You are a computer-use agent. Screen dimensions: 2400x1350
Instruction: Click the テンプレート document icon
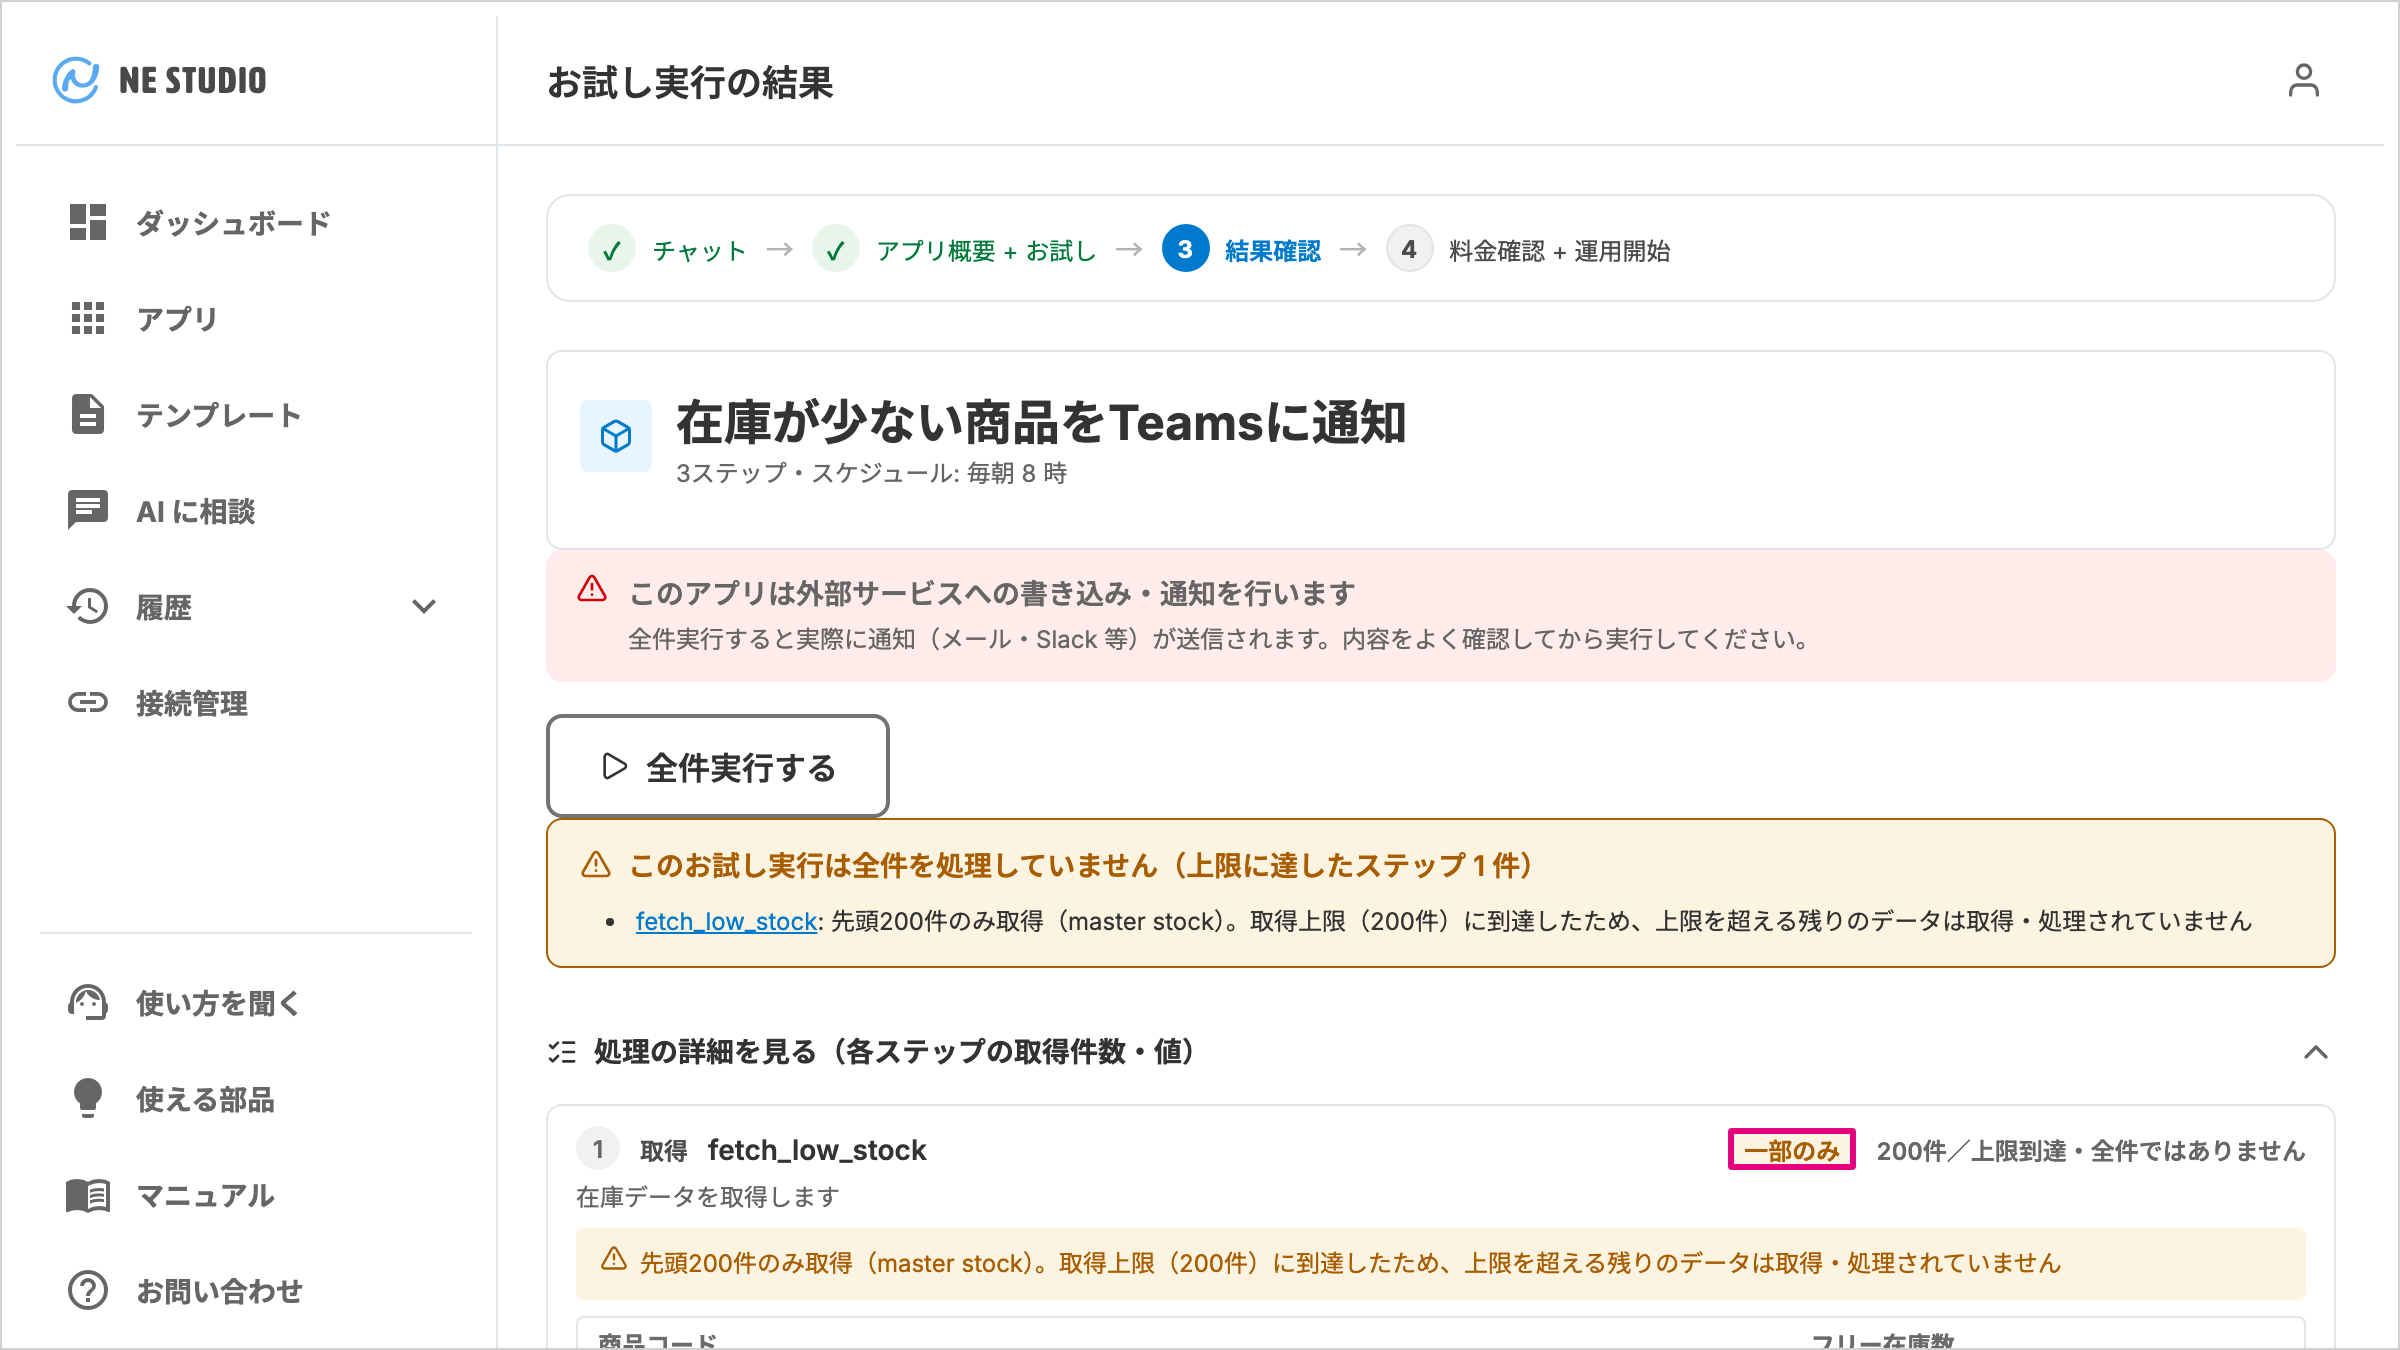click(88, 414)
